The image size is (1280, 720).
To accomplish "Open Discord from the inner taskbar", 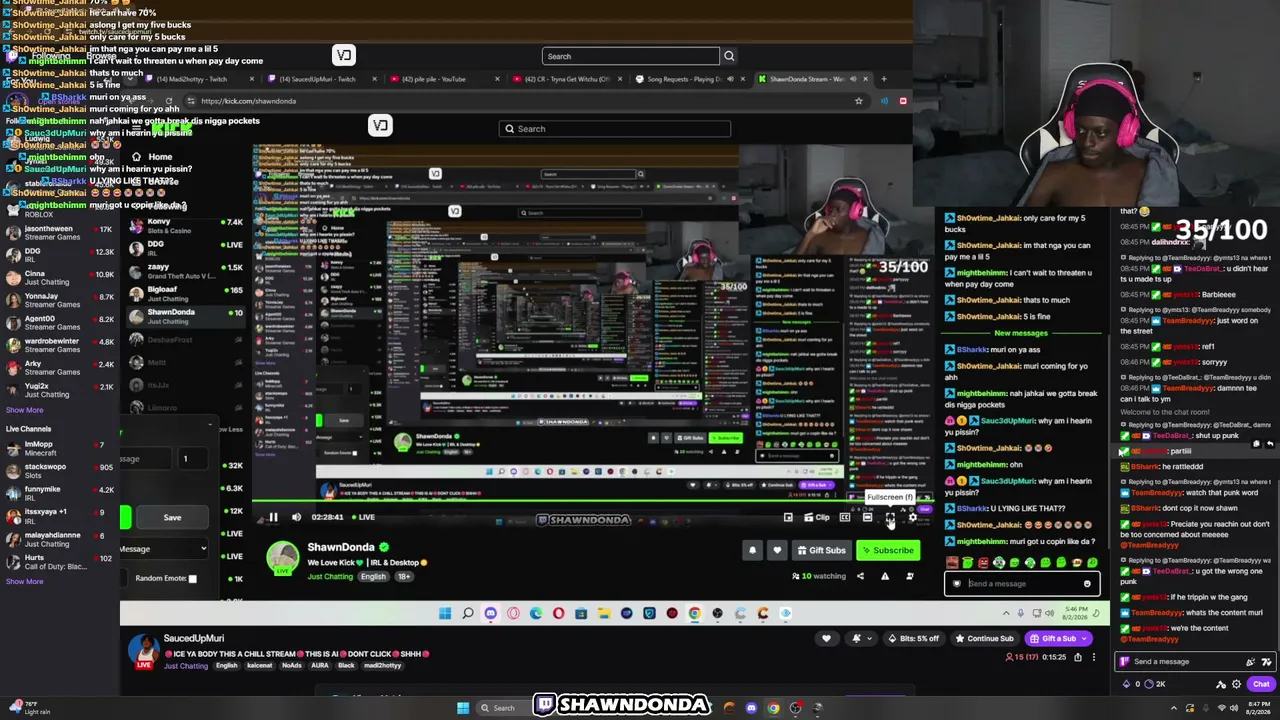I will pyautogui.click(x=491, y=613).
